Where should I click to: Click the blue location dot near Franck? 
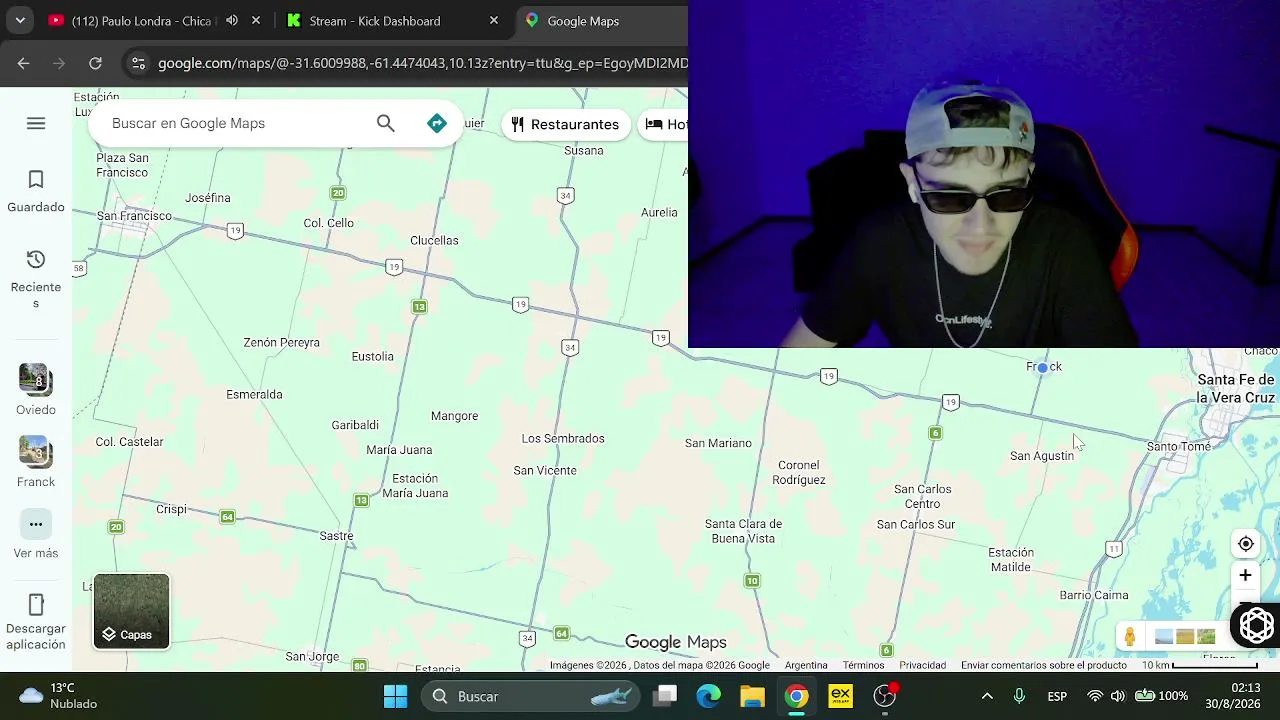[x=1043, y=367]
